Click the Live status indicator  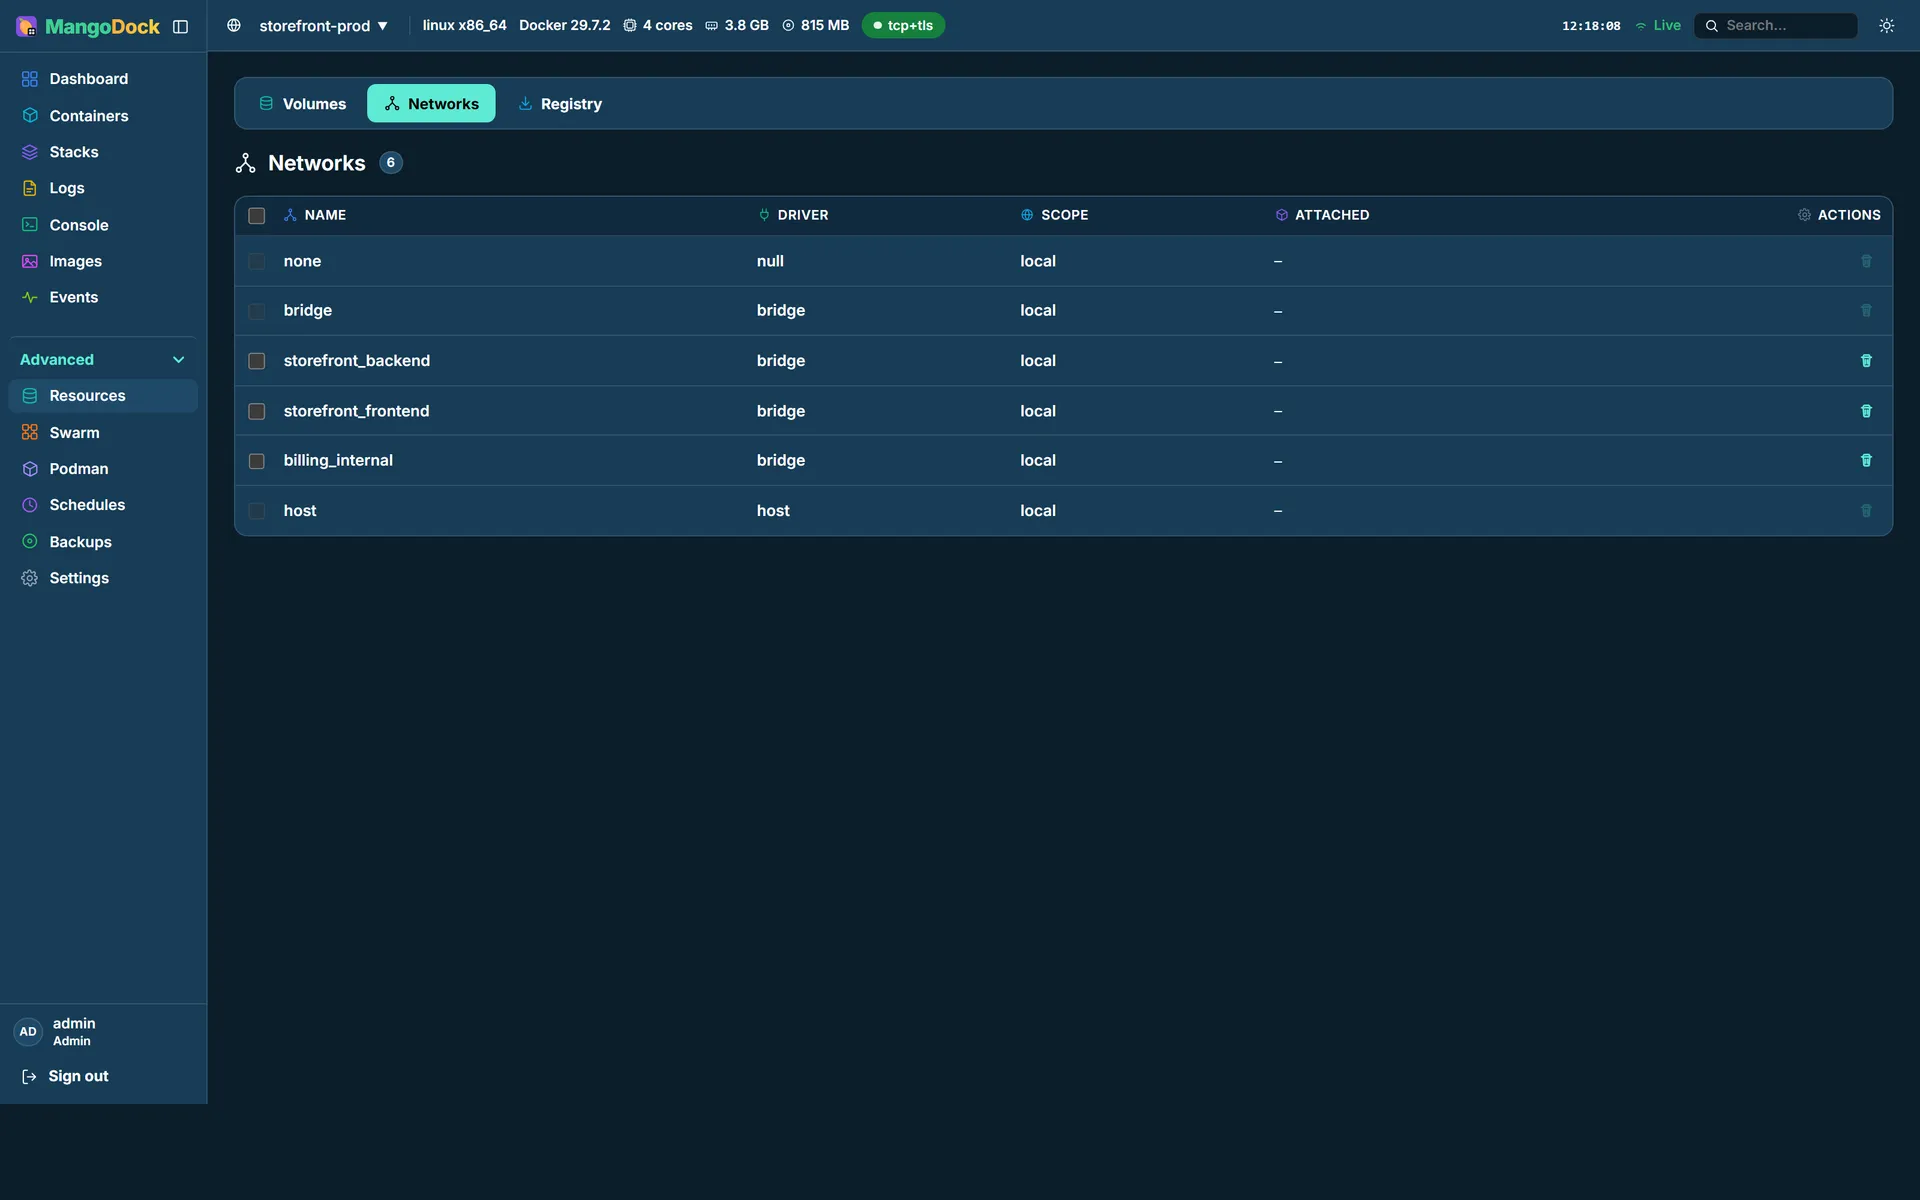[1658, 26]
